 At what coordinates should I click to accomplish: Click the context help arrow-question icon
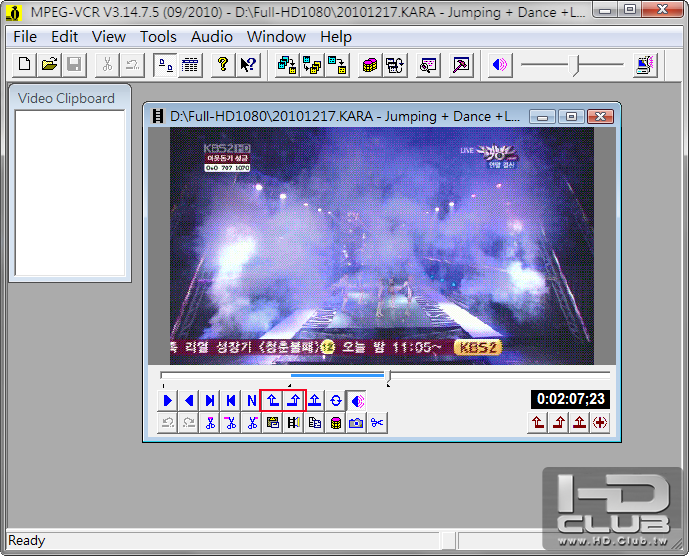[x=248, y=65]
